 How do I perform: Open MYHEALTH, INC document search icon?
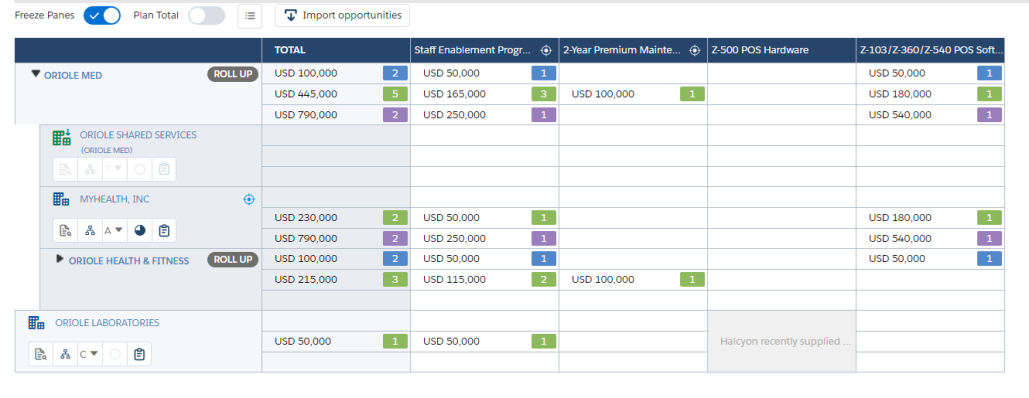65,231
